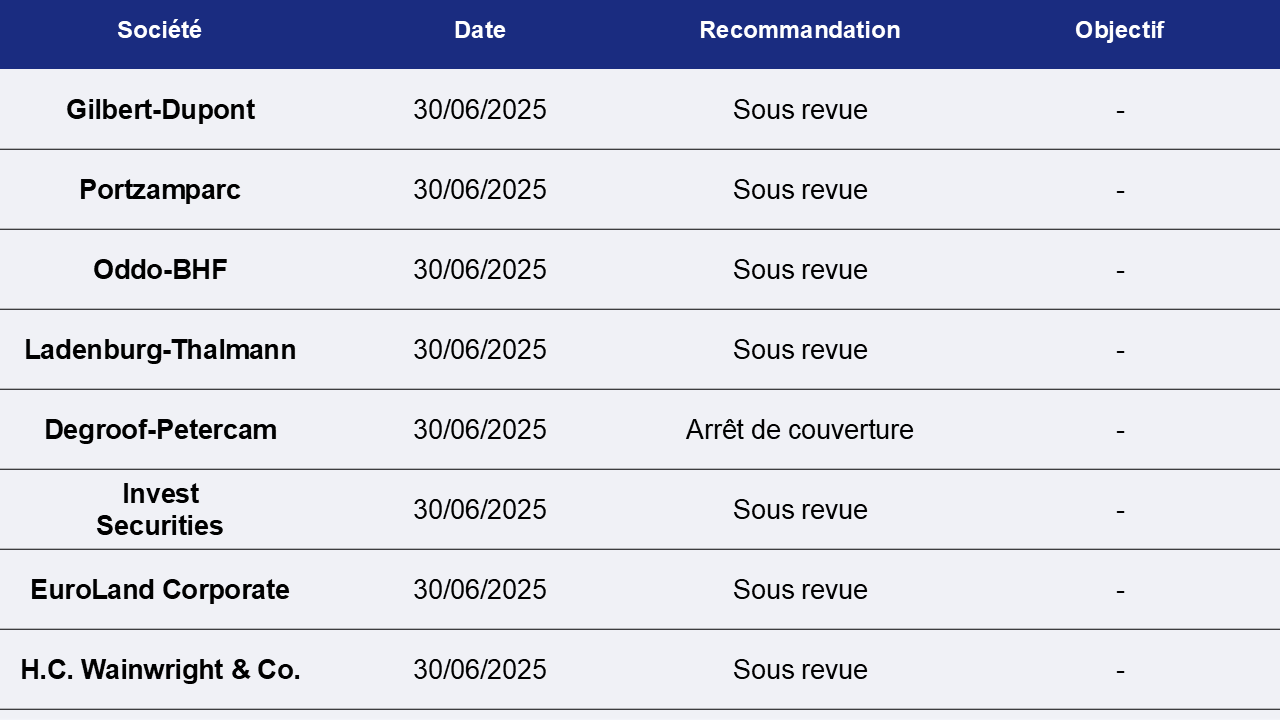Select the Degroof-Petercam company name

point(160,430)
